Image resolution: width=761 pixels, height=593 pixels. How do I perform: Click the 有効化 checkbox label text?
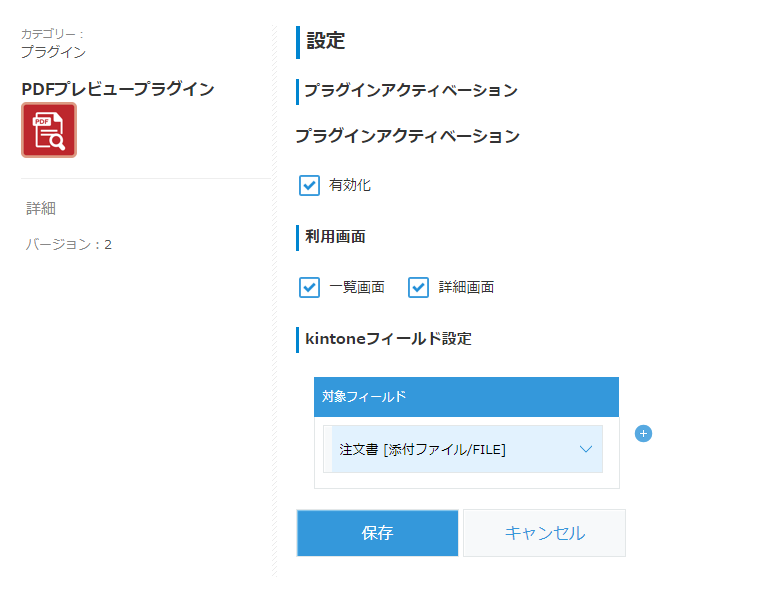pyautogui.click(x=349, y=185)
